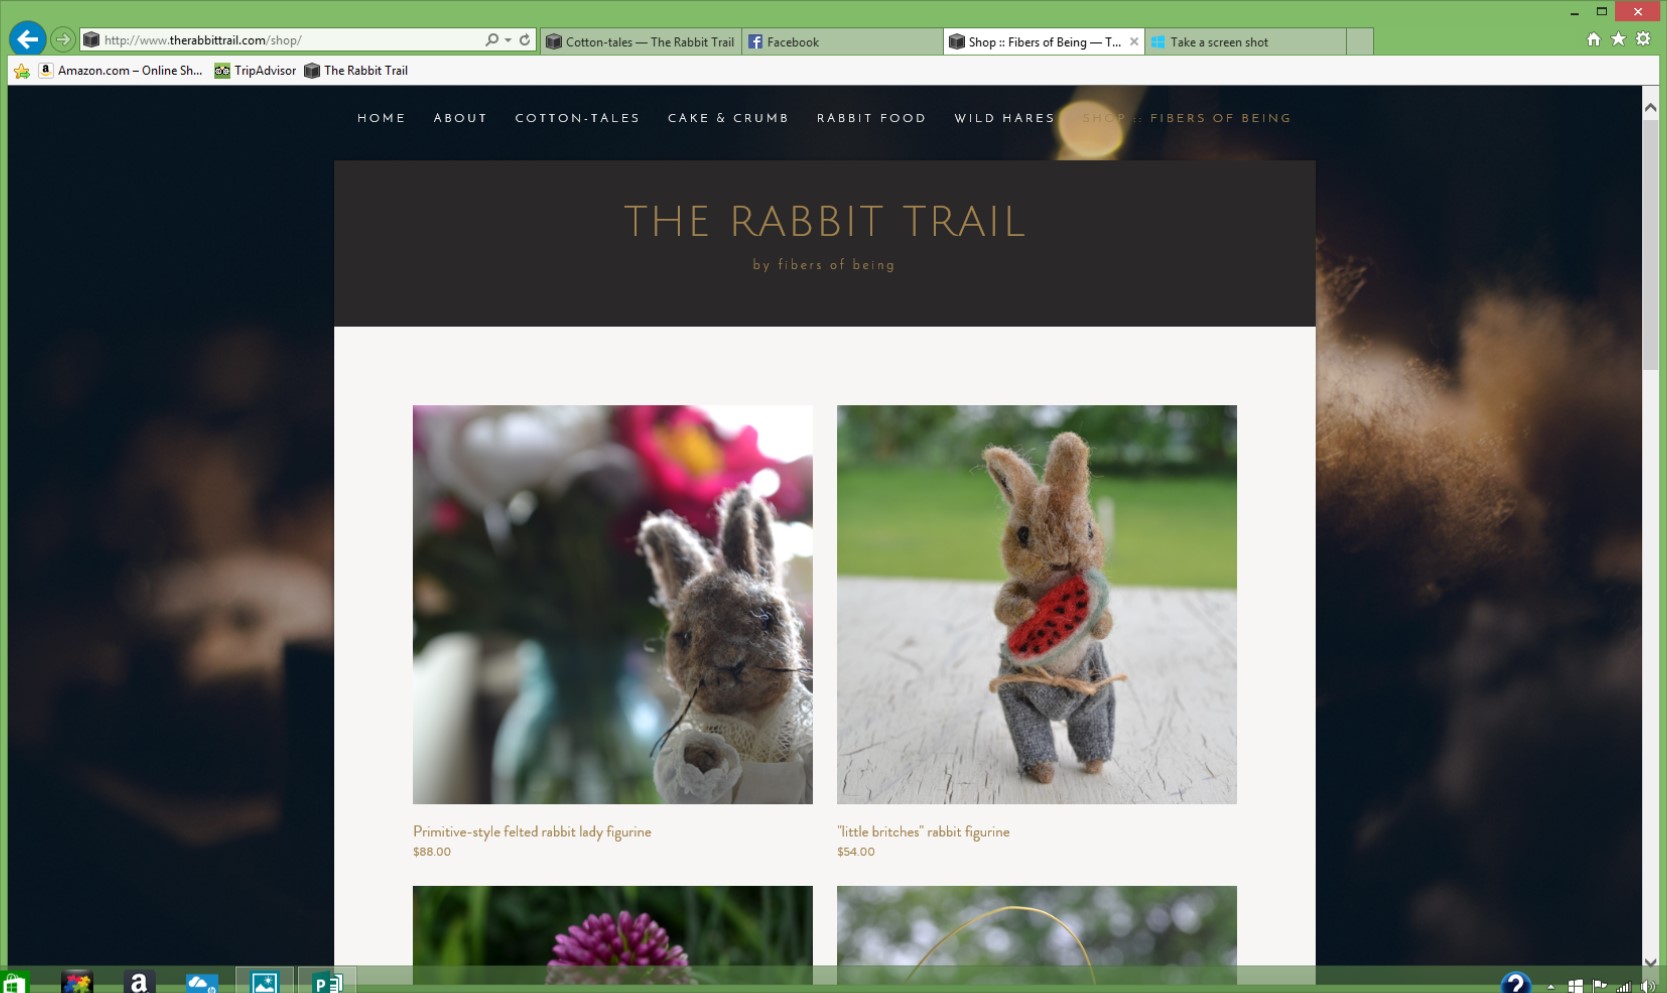Open Windows Store icon in taskbar
1667x993 pixels.
(x=14, y=983)
